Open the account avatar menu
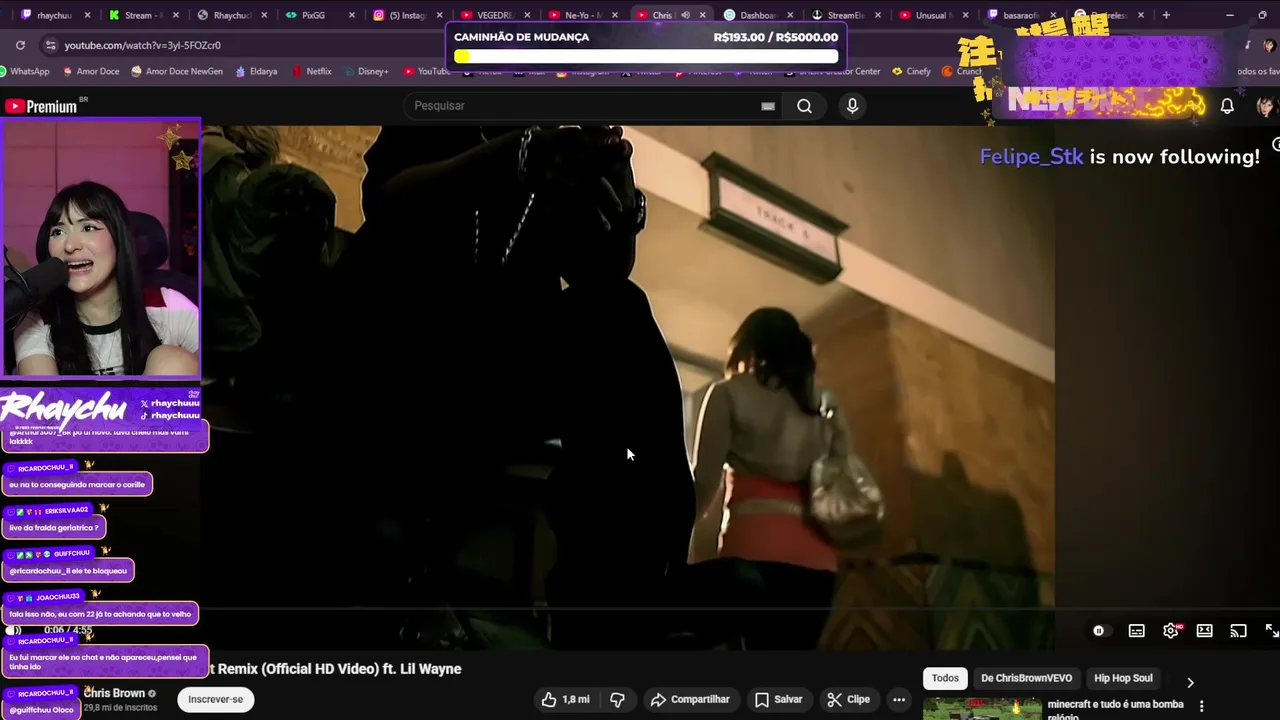The width and height of the screenshot is (1280, 720). tap(1265, 106)
